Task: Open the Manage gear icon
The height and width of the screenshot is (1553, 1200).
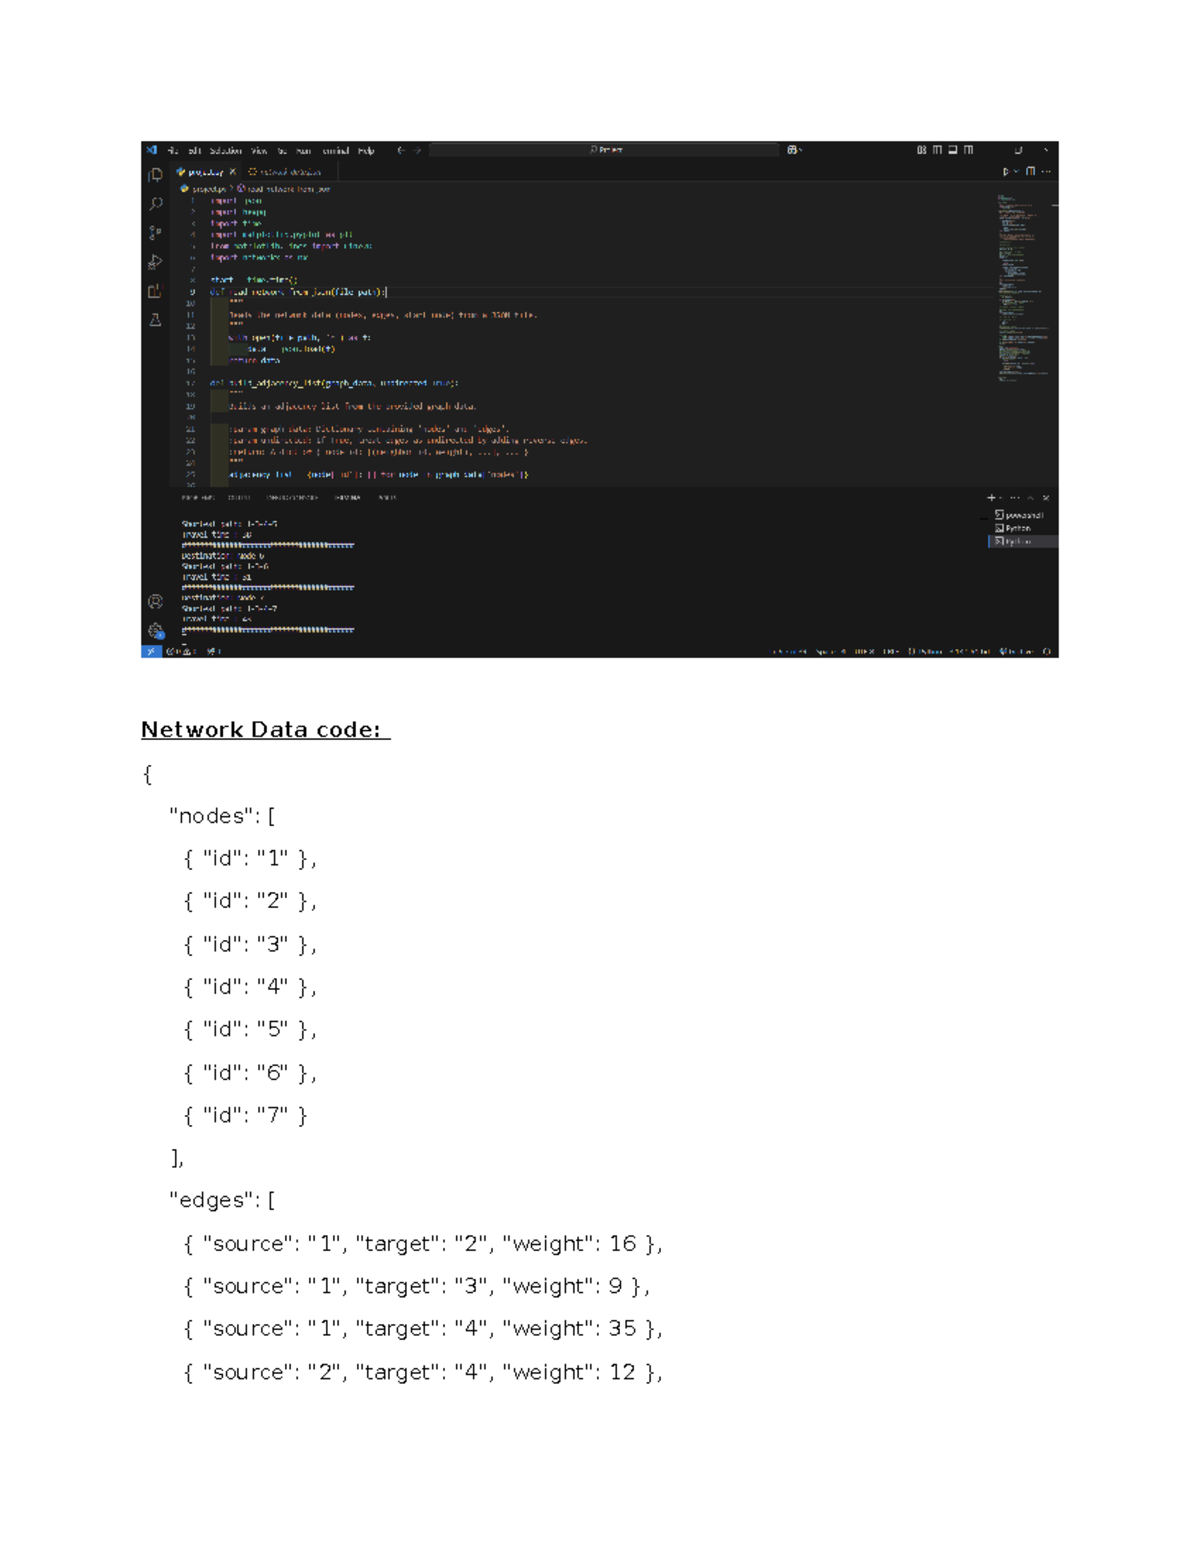Action: tap(155, 631)
